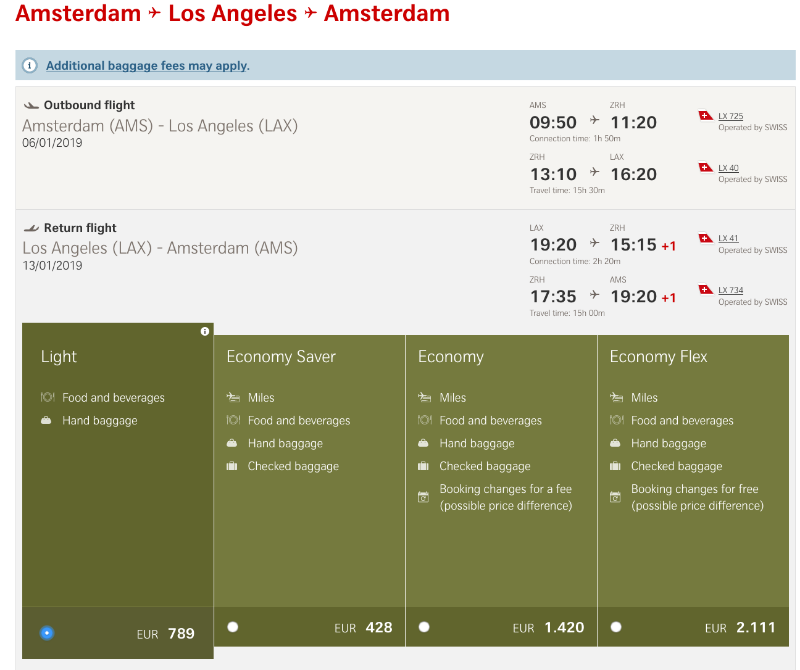Viewport: 800px width, 670px height.
Task: Click the info icon beside additional baggage notice
Action: 30,66
